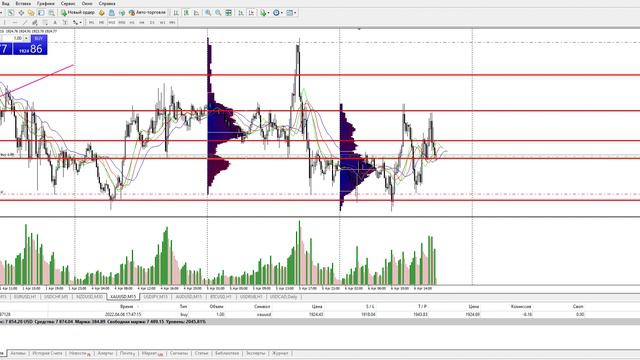
Task: Toggle the Авто-торговля button
Action: [x=147, y=13]
